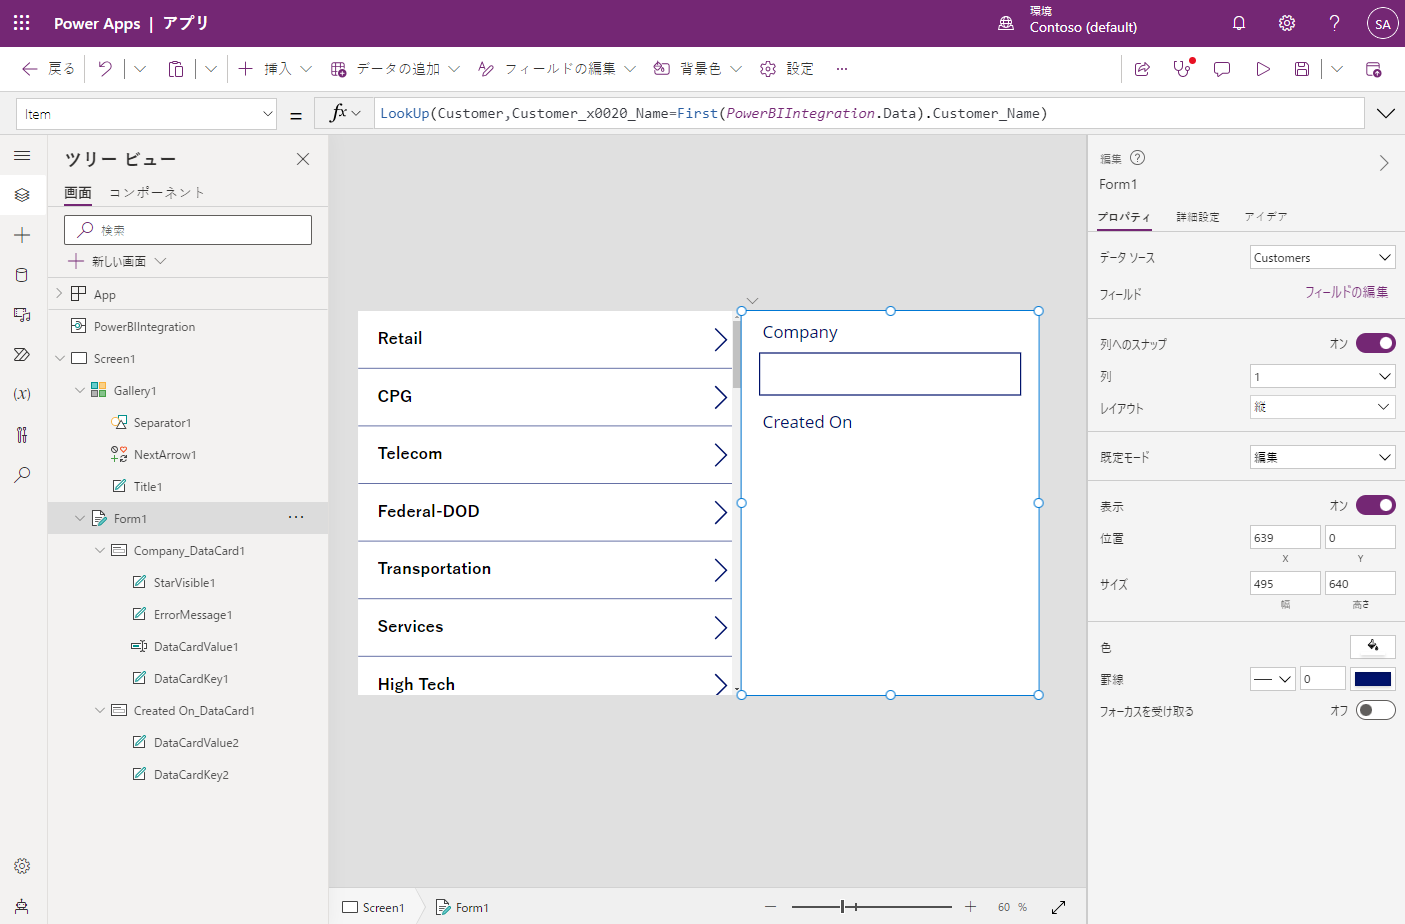Open the border style dropdown

tap(1273, 679)
